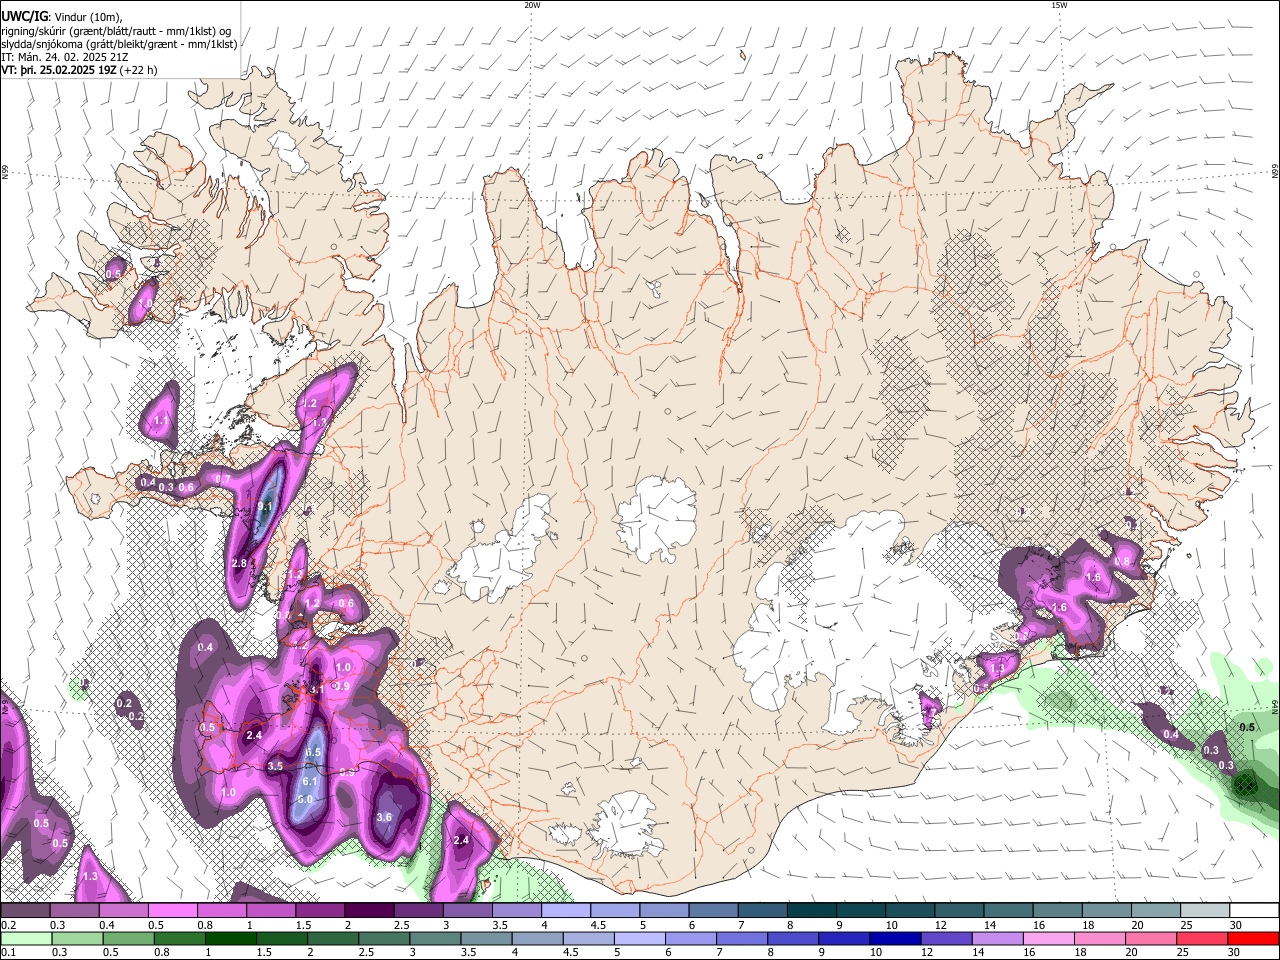Click the '0.4' label on the upper legend scale
The width and height of the screenshot is (1280, 960).
point(107,925)
